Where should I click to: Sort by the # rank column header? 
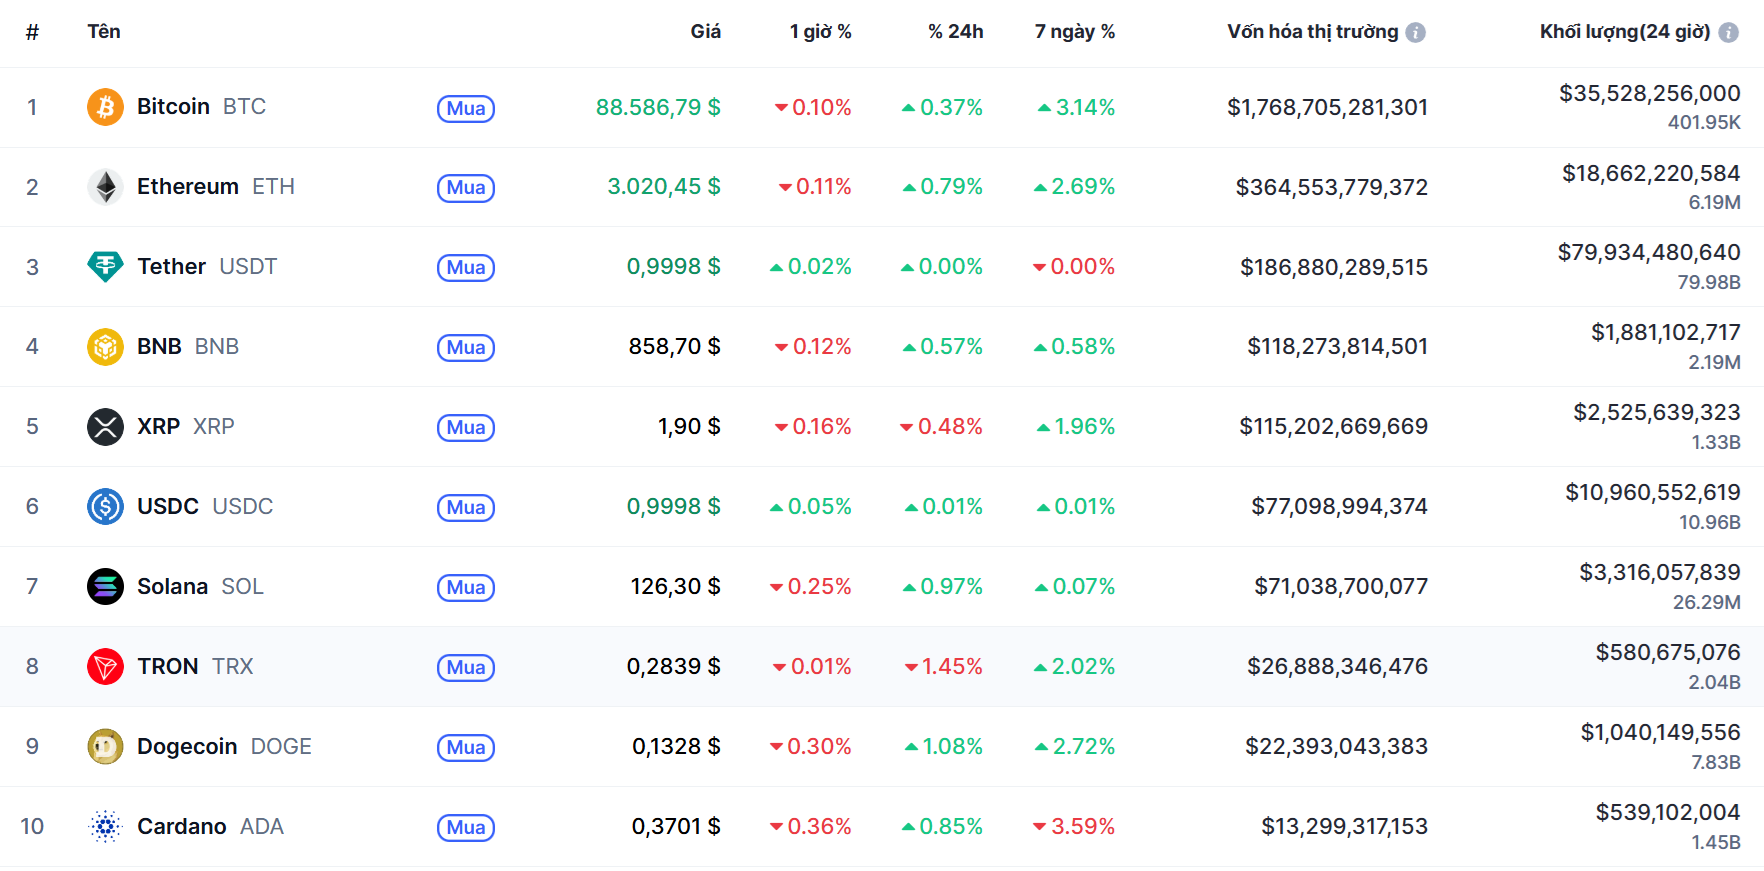(32, 32)
